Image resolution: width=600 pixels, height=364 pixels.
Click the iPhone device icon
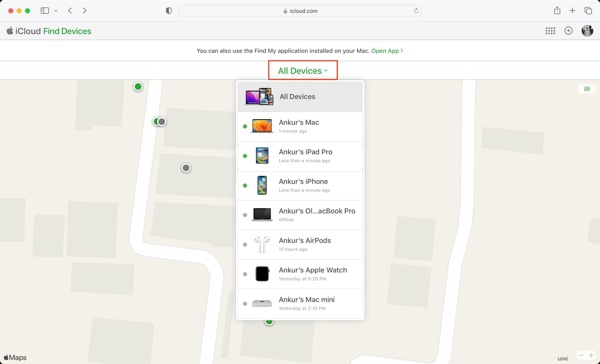point(262,185)
